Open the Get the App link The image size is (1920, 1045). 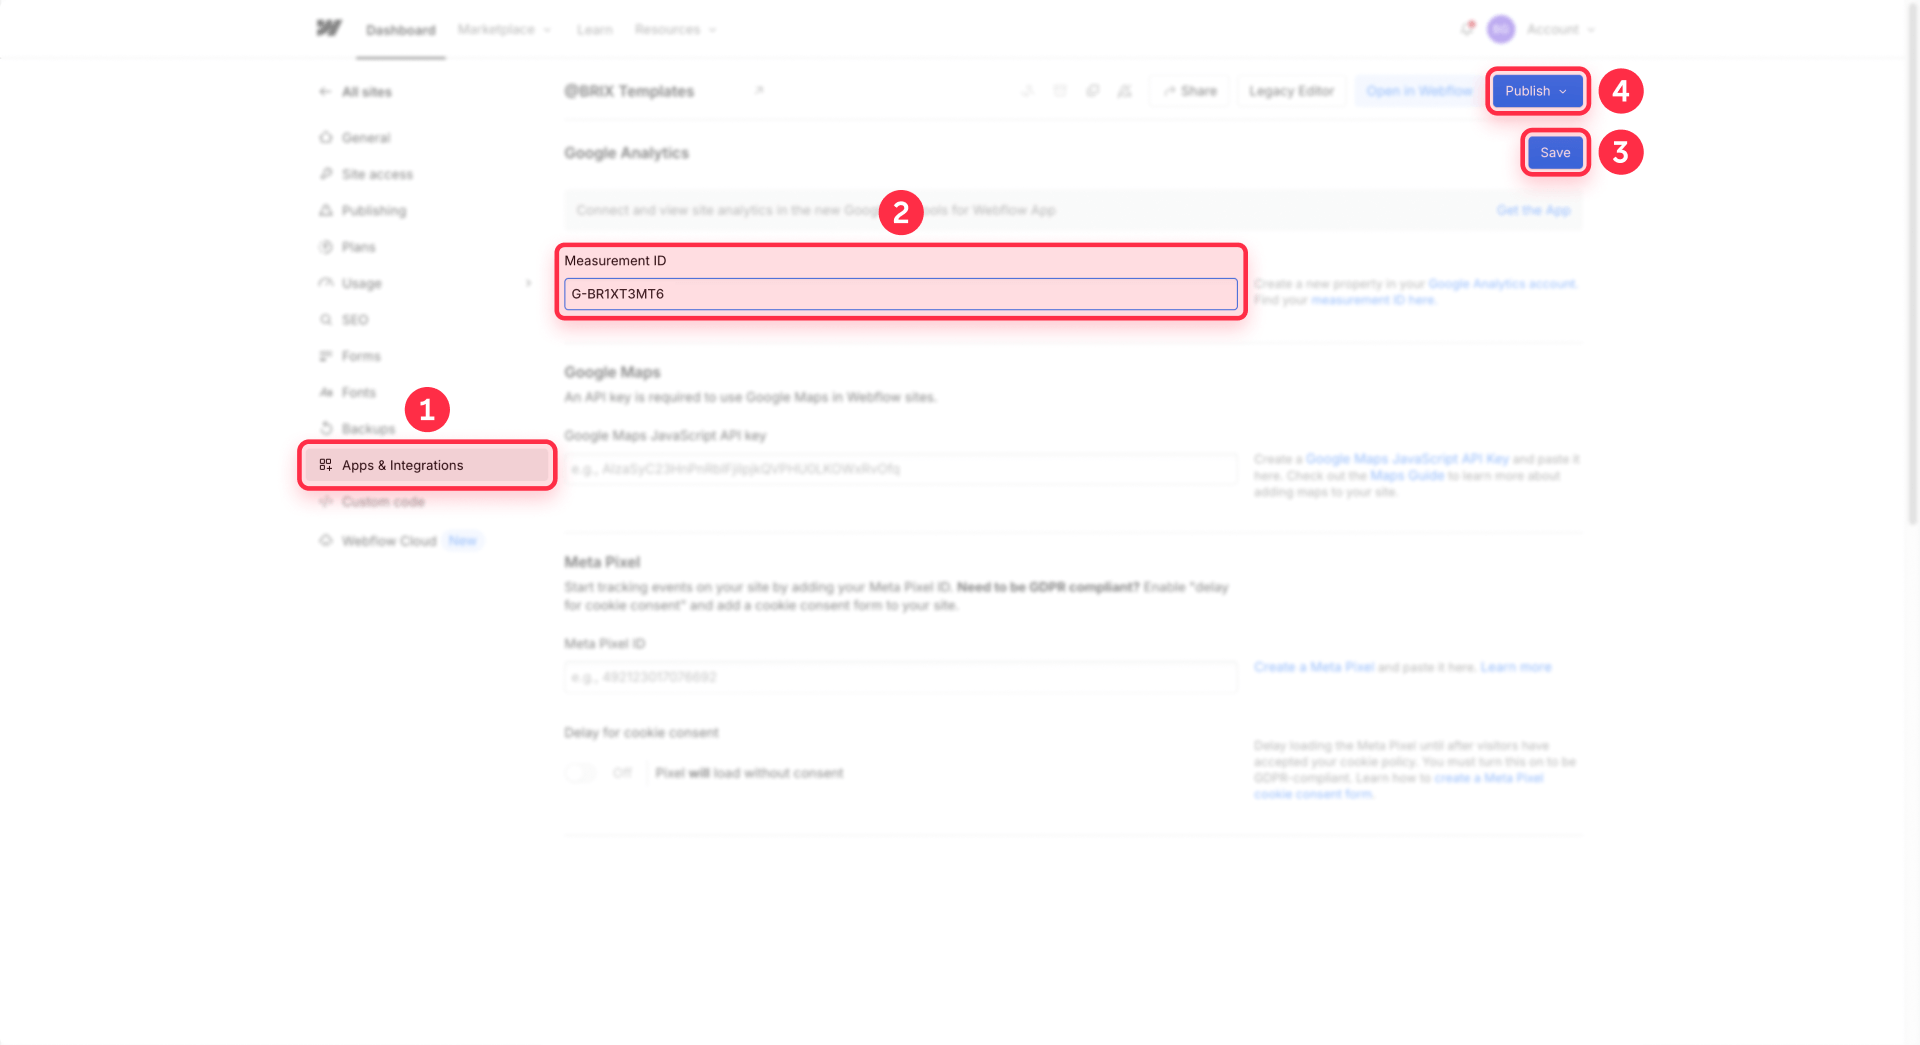(x=1533, y=210)
